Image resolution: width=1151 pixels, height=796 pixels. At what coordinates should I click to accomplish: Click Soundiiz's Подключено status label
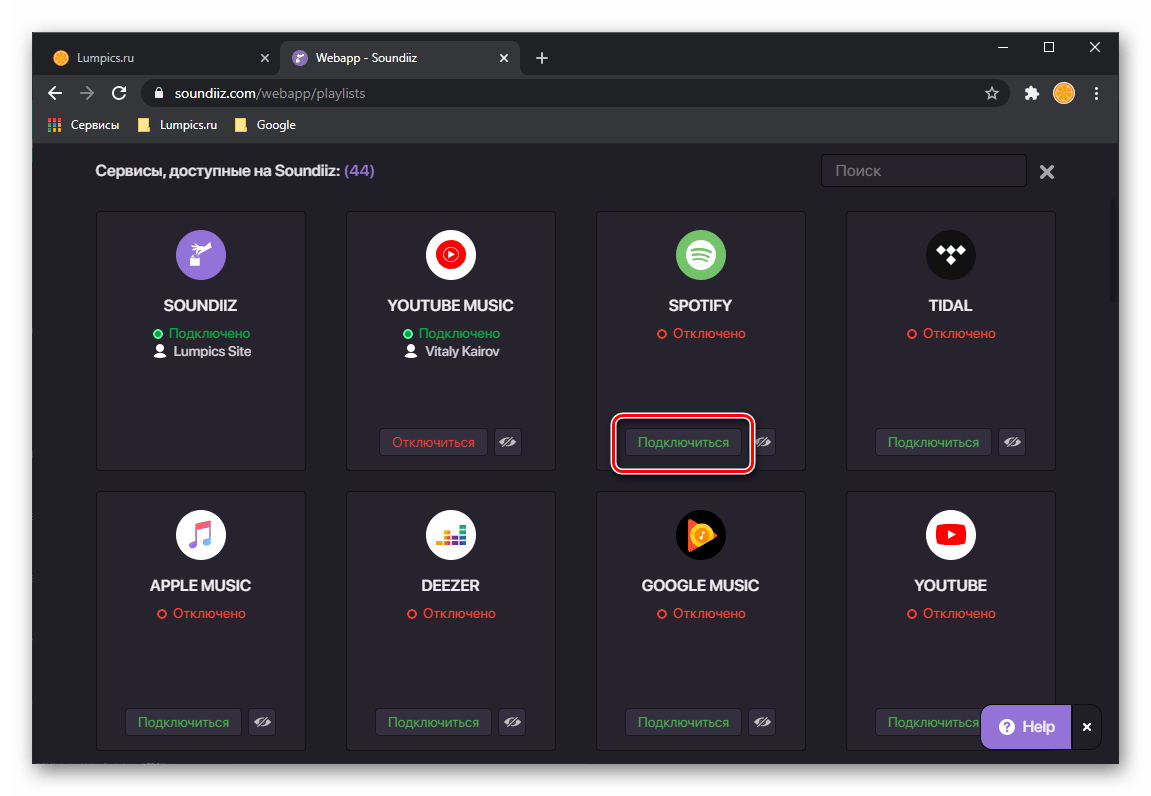[x=209, y=333]
